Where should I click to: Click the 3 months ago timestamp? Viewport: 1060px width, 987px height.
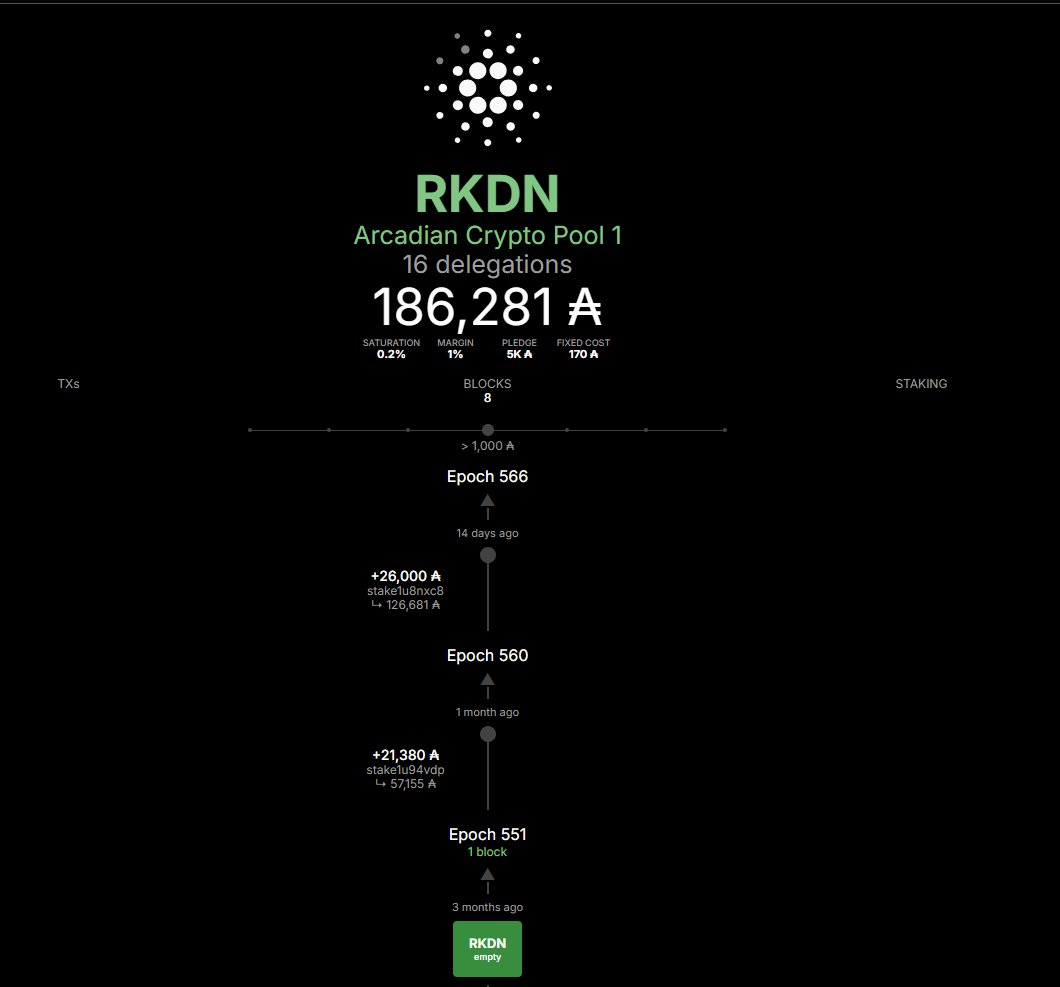click(x=487, y=907)
